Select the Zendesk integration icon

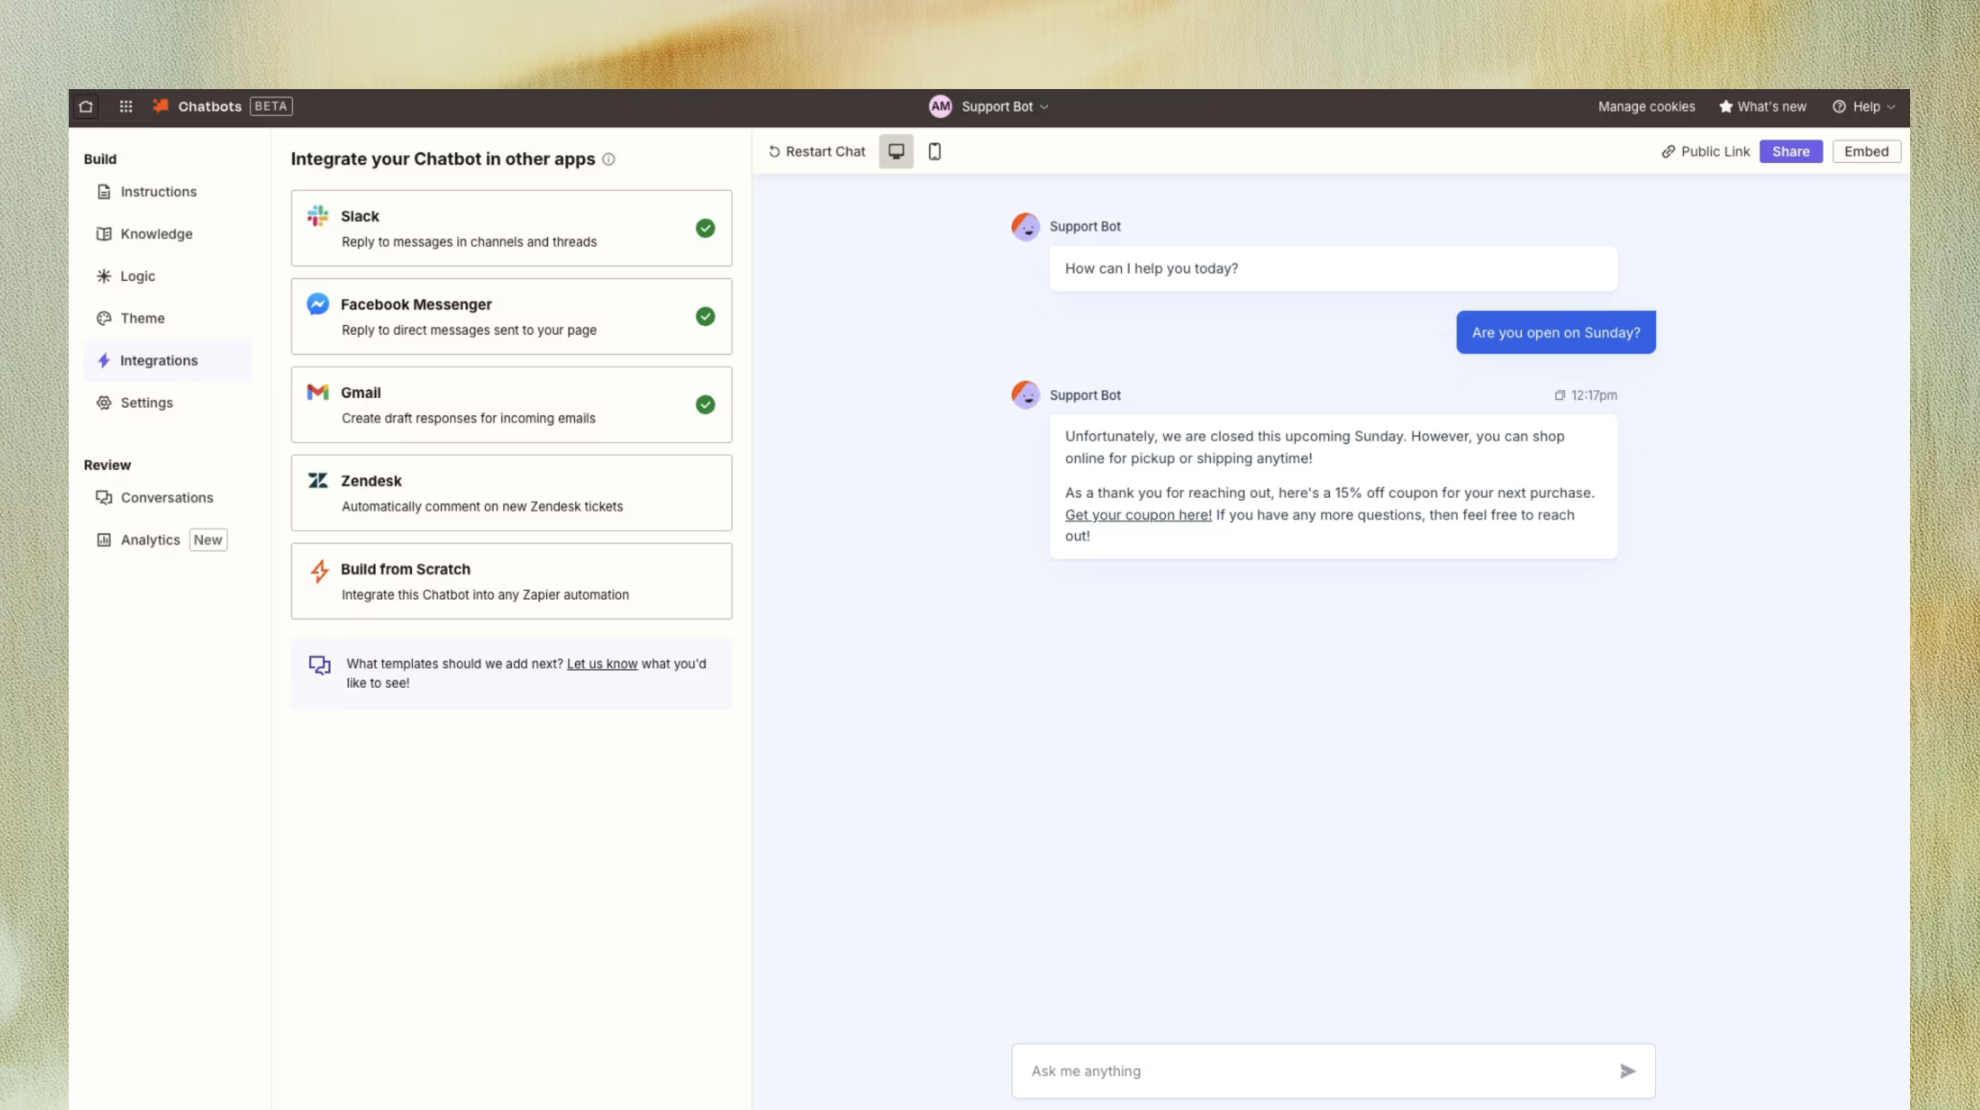318,480
